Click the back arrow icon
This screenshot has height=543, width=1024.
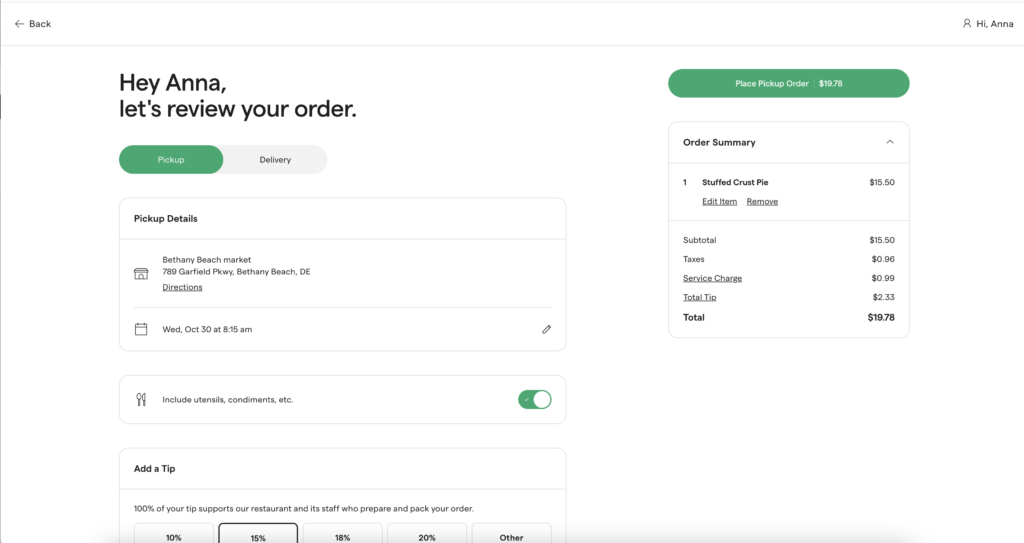click(x=19, y=24)
